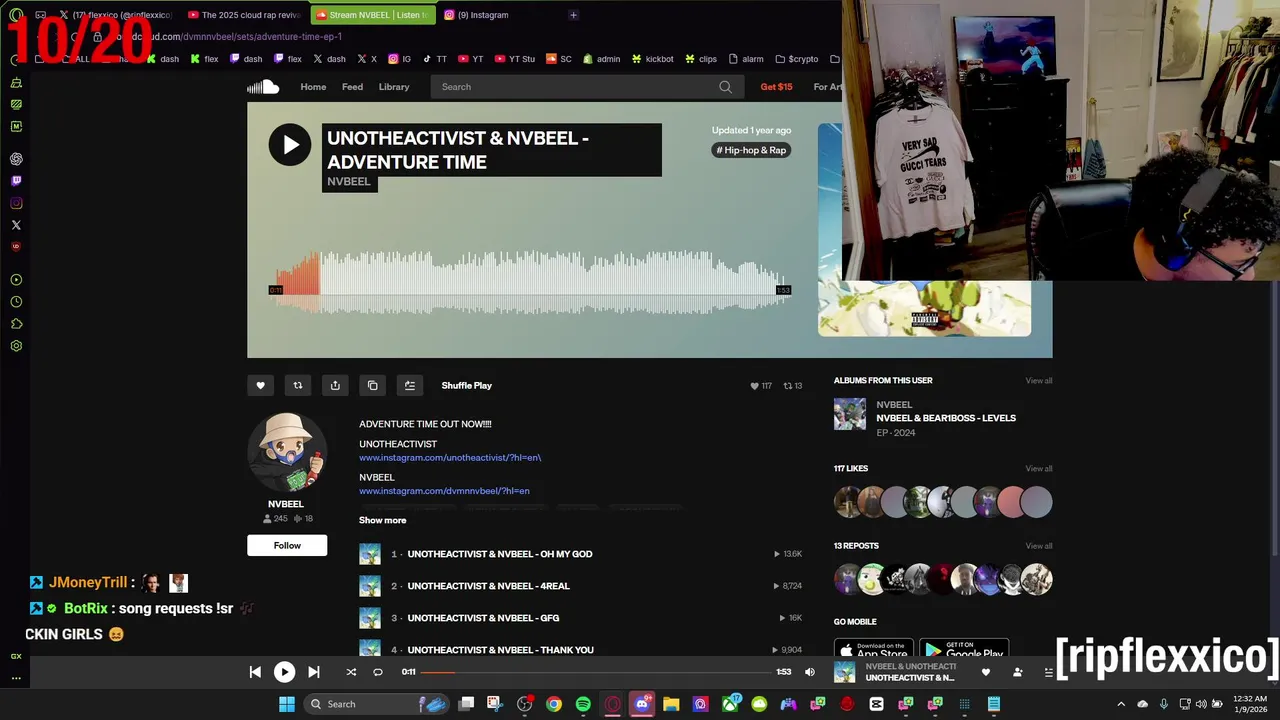
Task: Open the SoundCloud logo home link
Action: (x=263, y=87)
